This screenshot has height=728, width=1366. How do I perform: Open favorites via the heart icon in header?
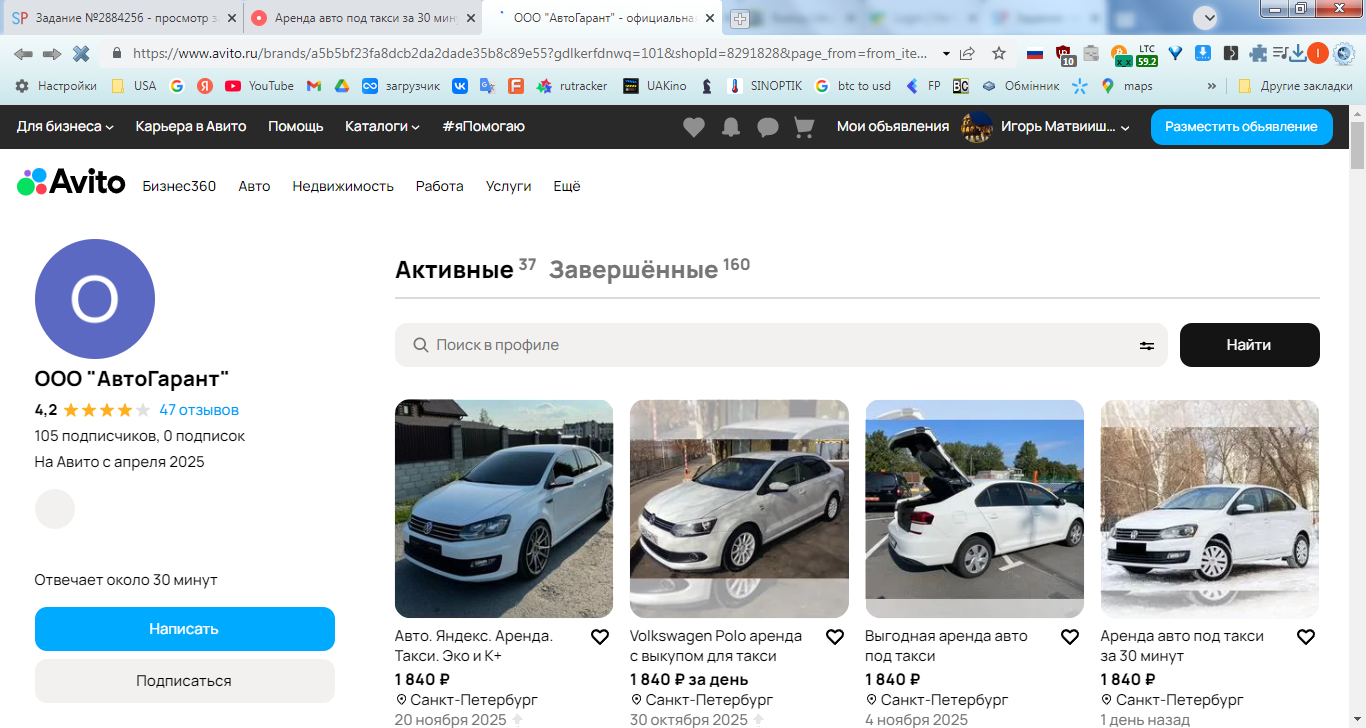694,127
